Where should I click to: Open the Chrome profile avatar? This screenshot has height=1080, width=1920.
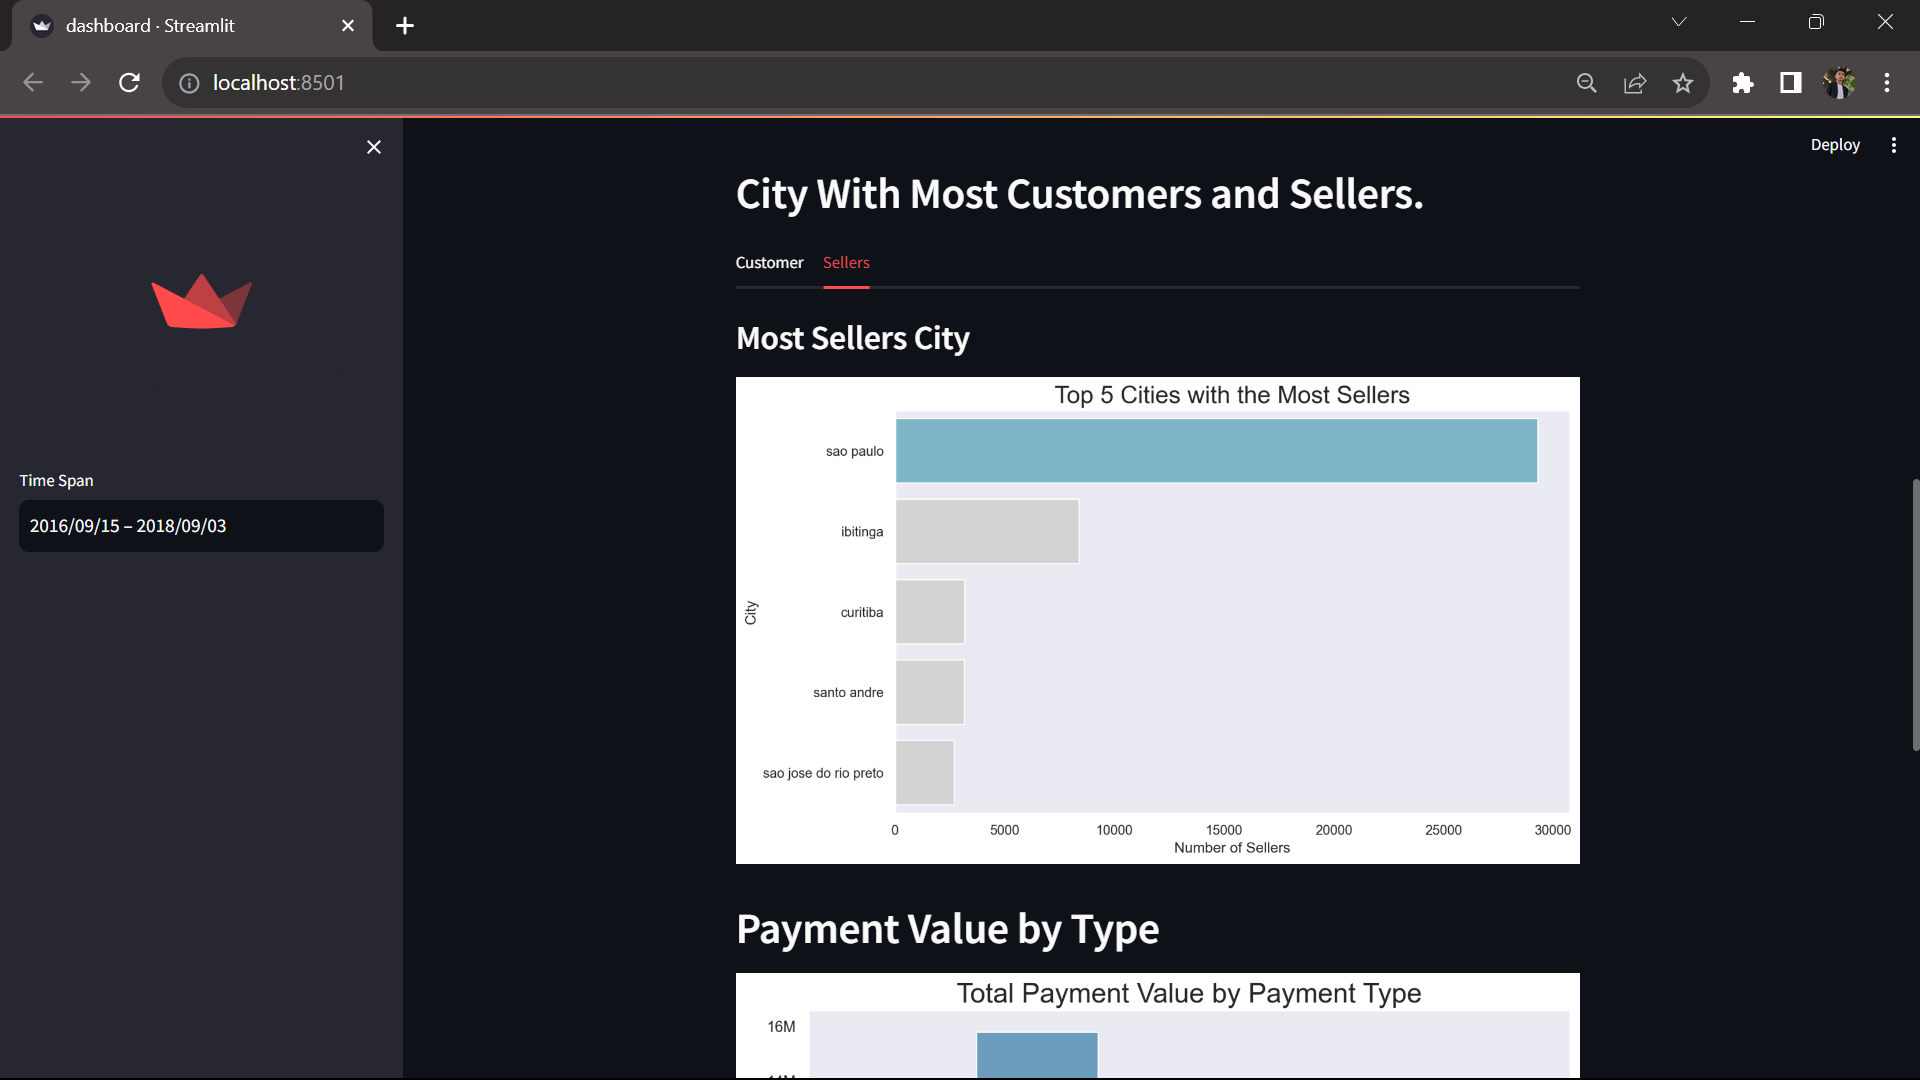tap(1839, 83)
